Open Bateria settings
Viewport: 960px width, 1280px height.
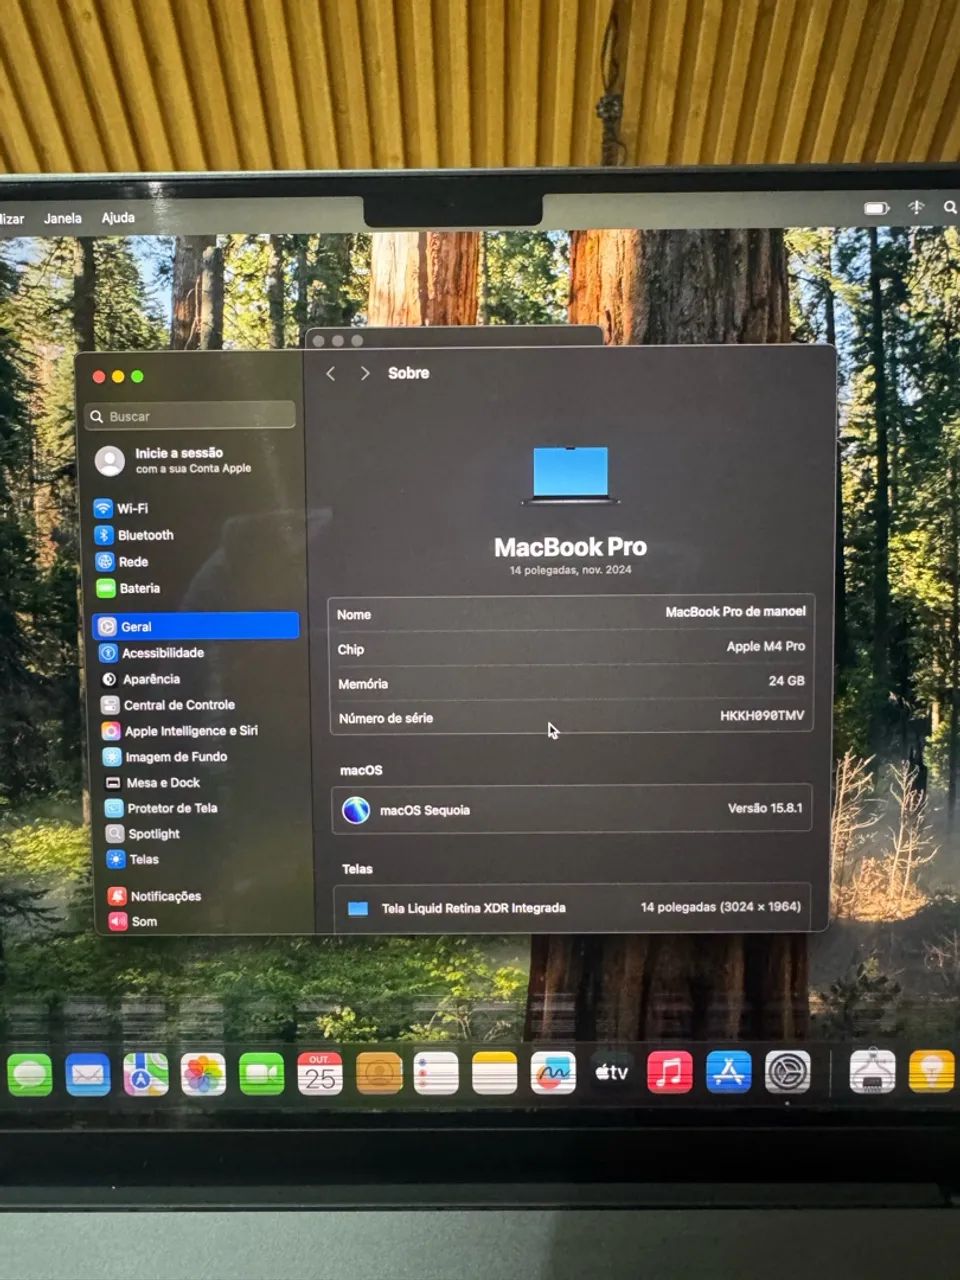pyautogui.click(x=128, y=588)
